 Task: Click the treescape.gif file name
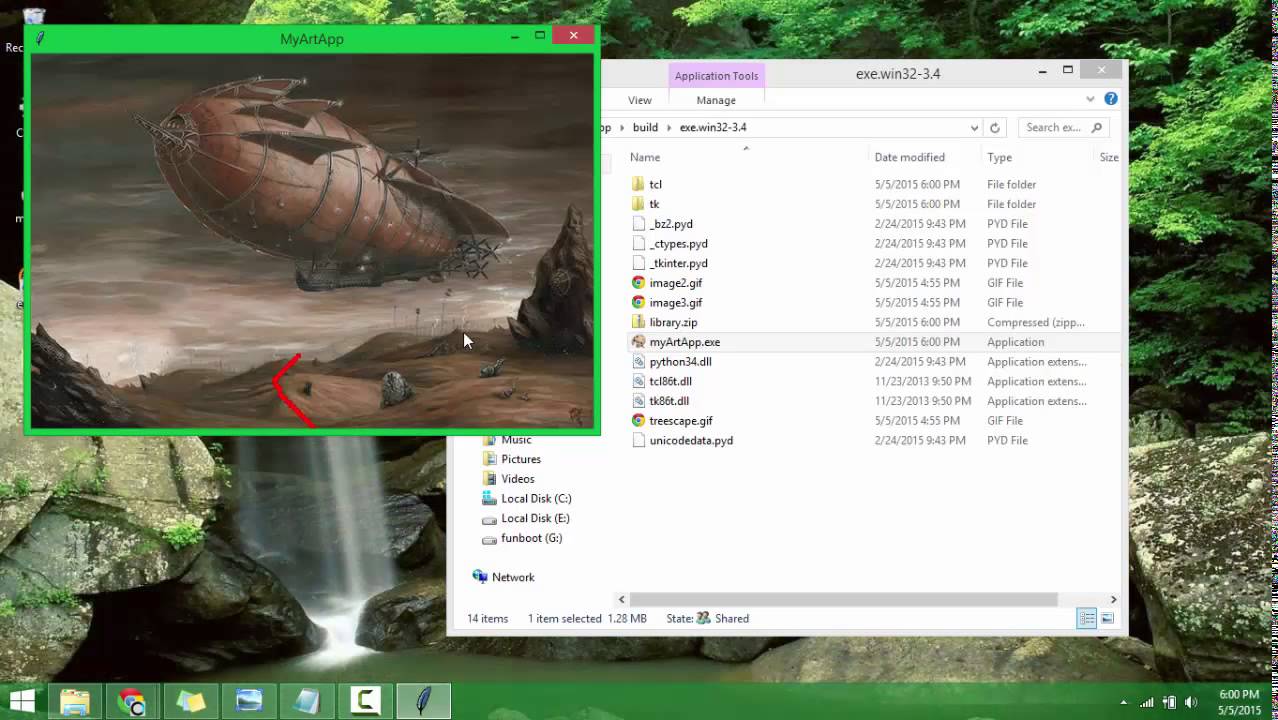click(x=681, y=421)
